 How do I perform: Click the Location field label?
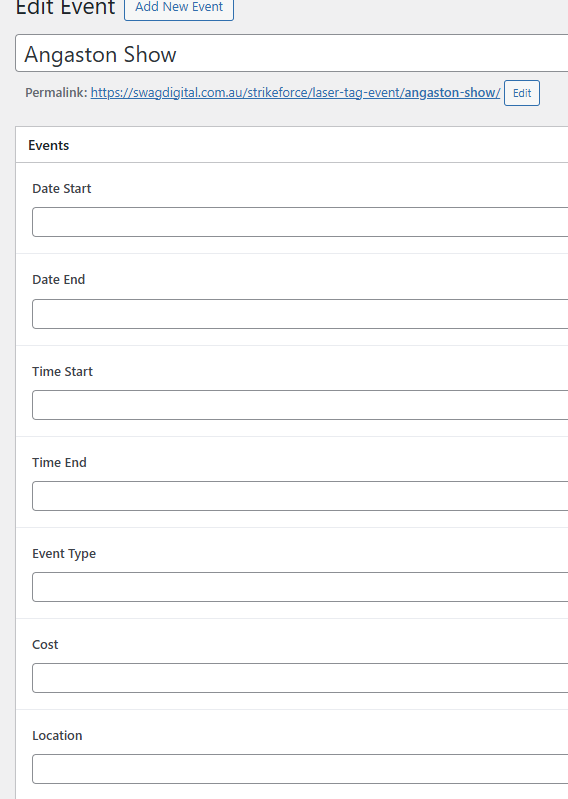click(x=57, y=736)
